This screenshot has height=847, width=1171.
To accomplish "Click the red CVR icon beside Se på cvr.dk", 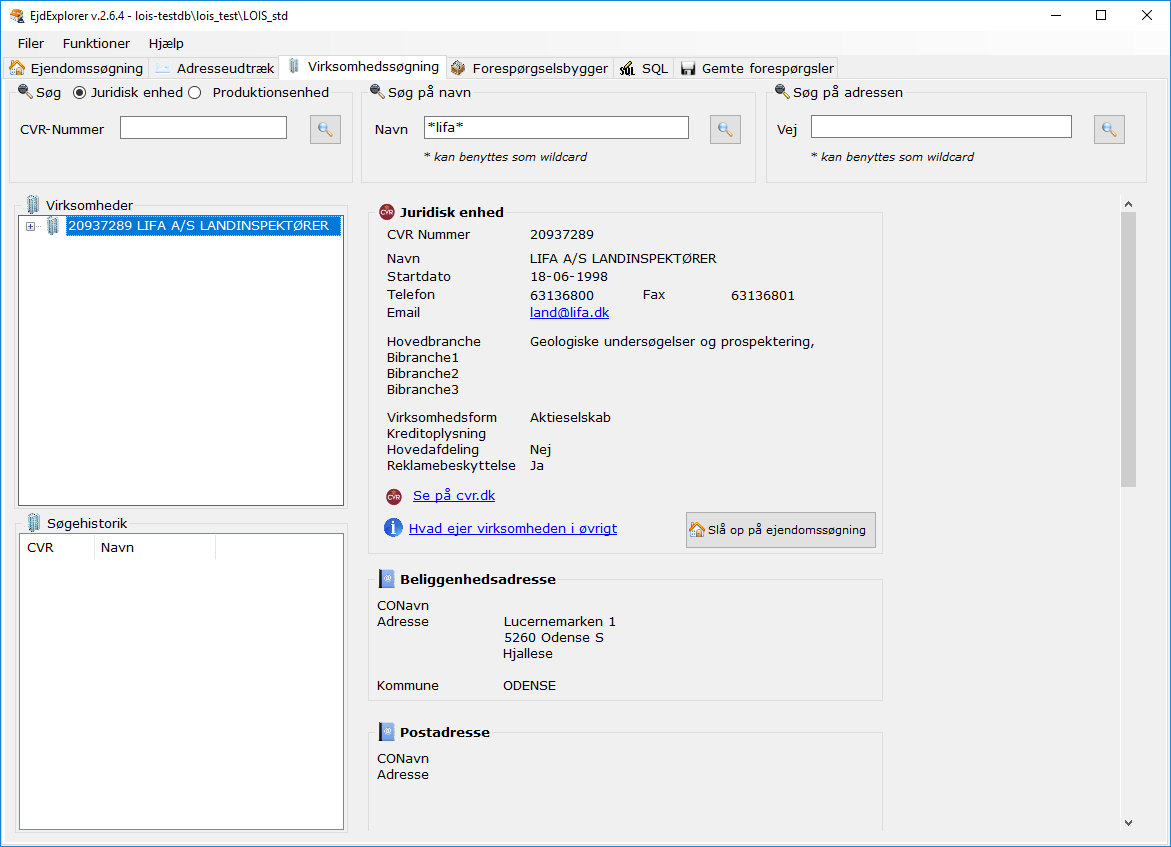I will [394, 497].
